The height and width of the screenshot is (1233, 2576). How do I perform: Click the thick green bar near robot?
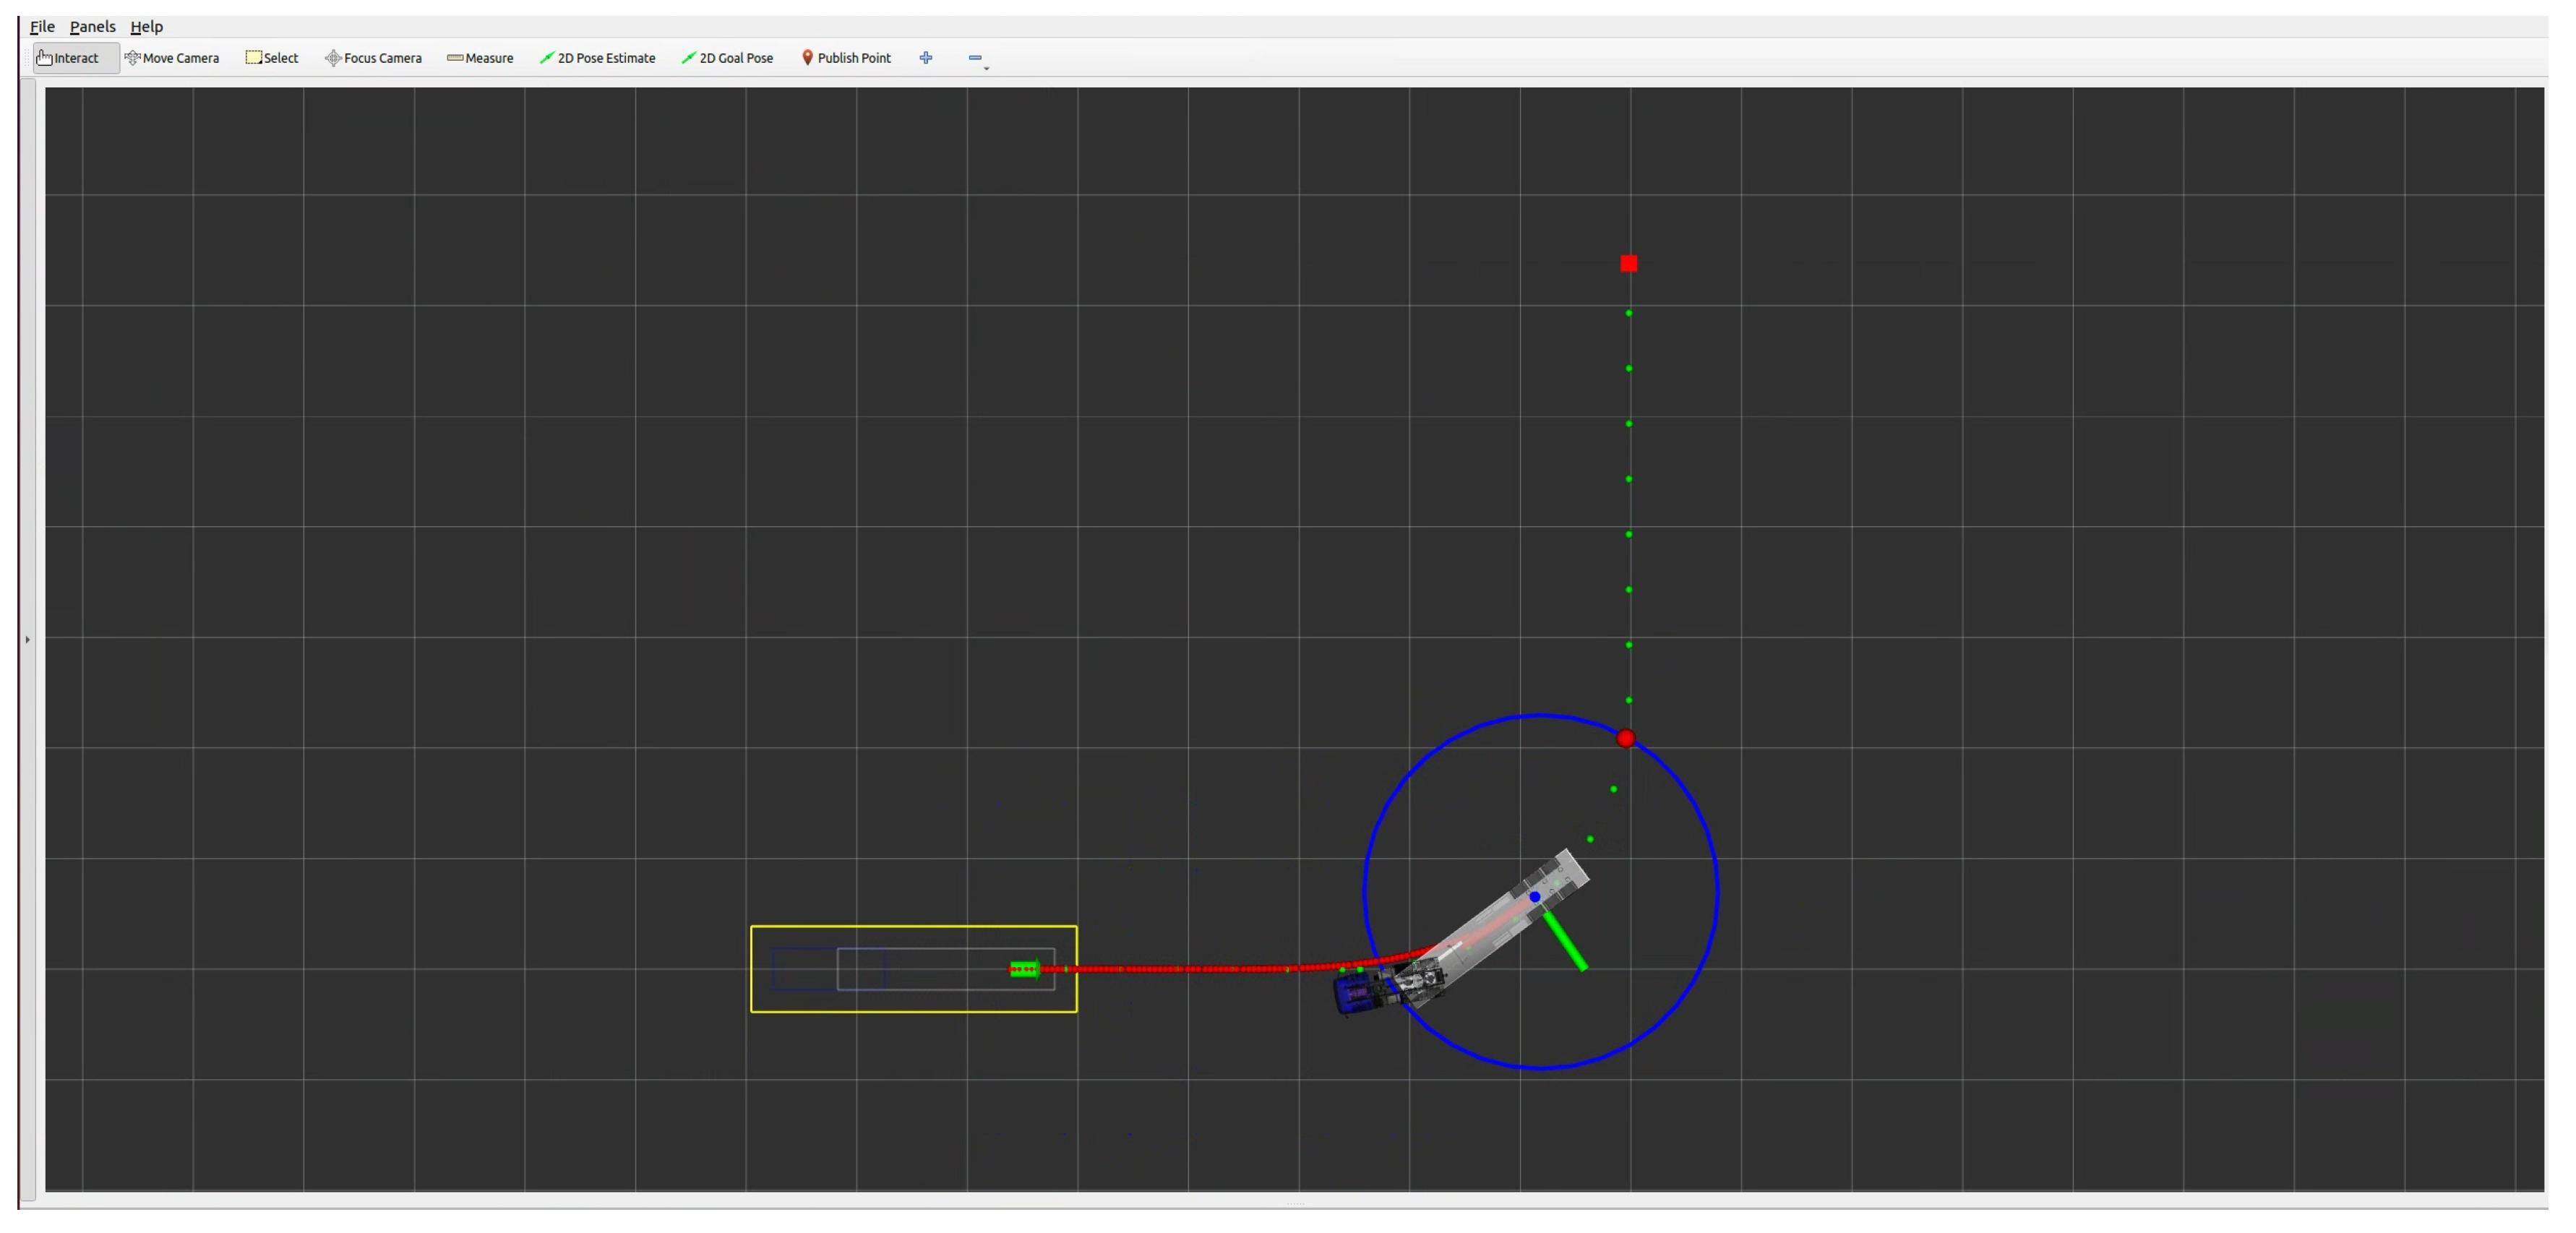(x=1565, y=941)
